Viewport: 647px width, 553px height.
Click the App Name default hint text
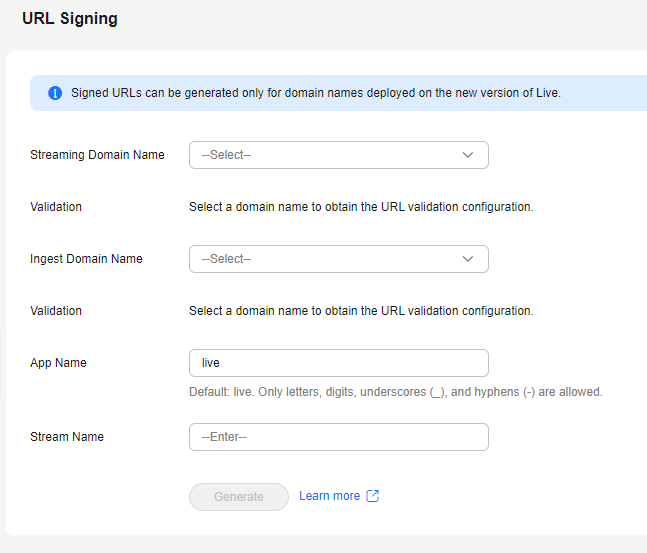click(x=396, y=392)
